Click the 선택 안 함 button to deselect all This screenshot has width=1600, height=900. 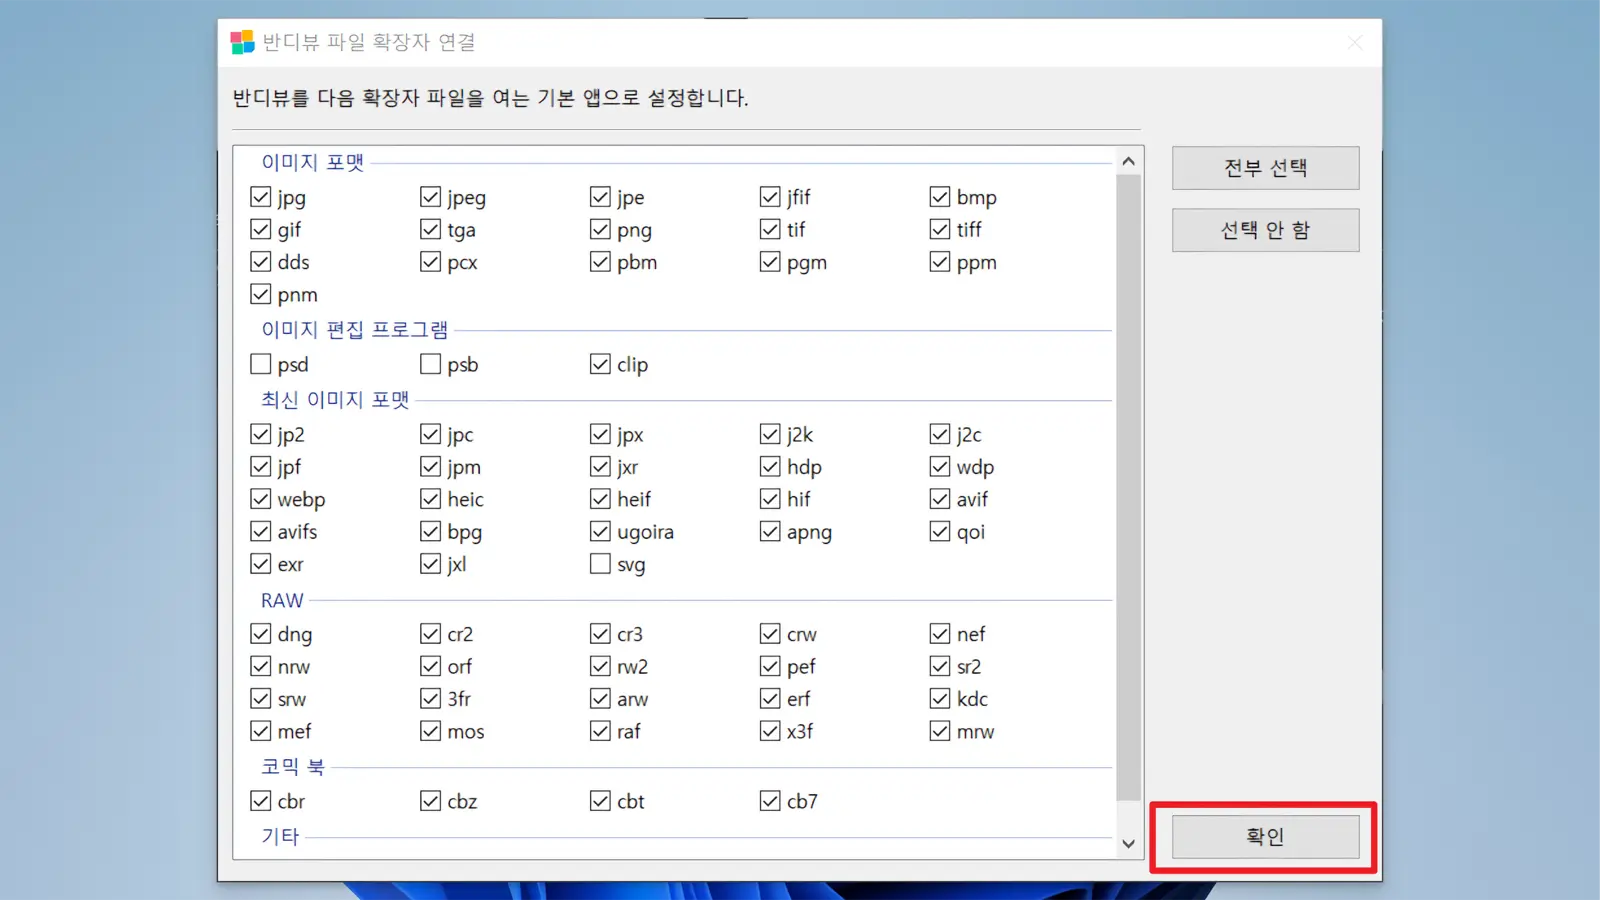tap(1265, 229)
